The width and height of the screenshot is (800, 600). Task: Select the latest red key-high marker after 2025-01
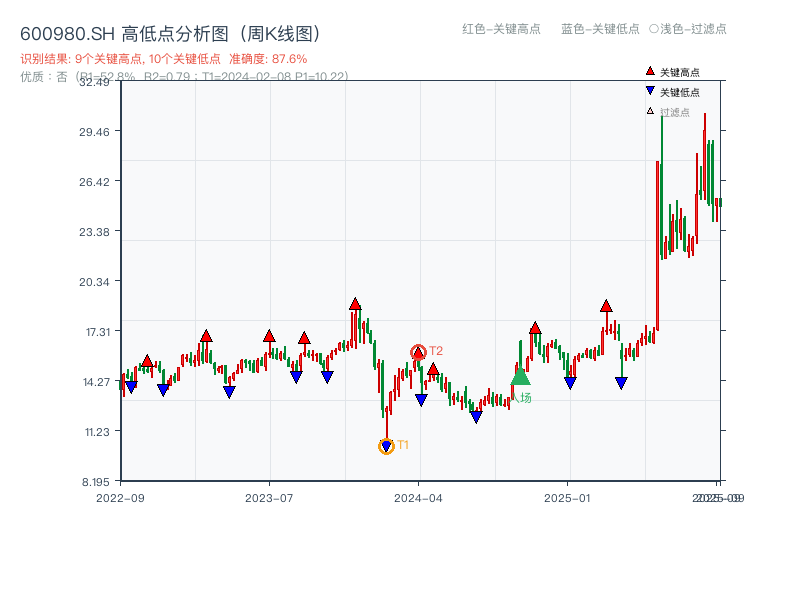pos(606,306)
